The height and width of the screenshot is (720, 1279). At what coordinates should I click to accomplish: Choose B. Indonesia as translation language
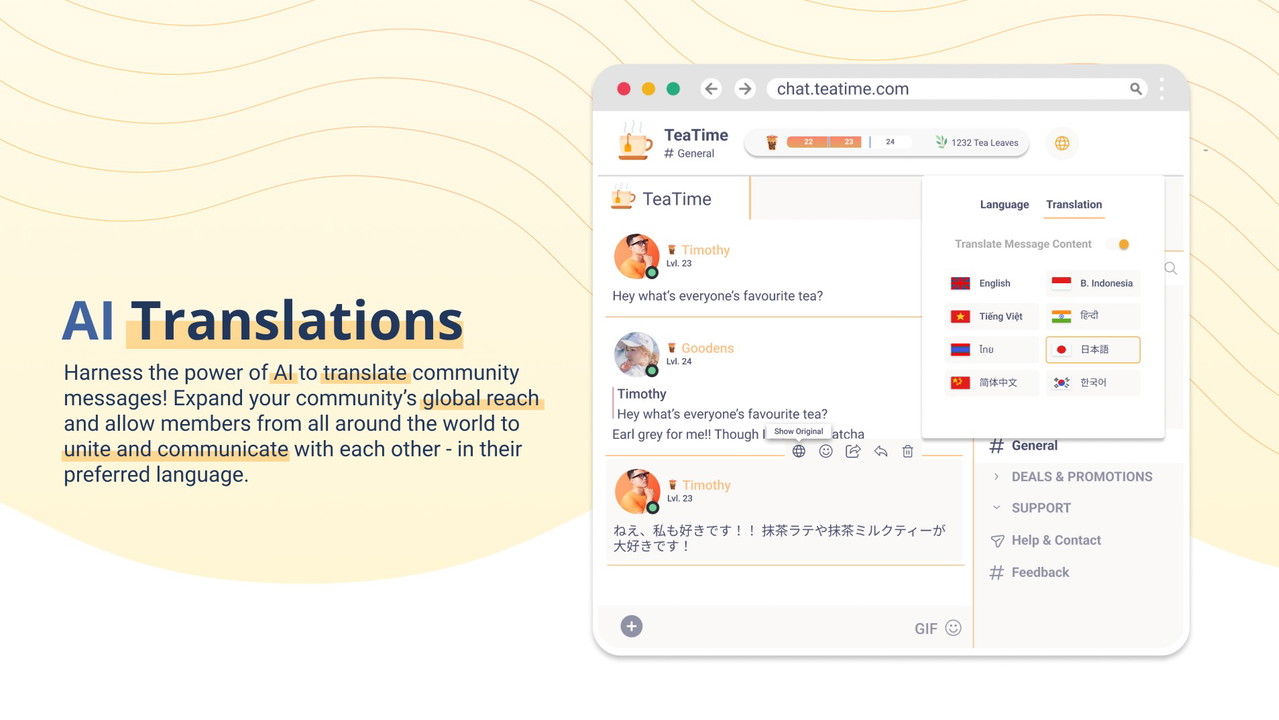coord(1093,283)
